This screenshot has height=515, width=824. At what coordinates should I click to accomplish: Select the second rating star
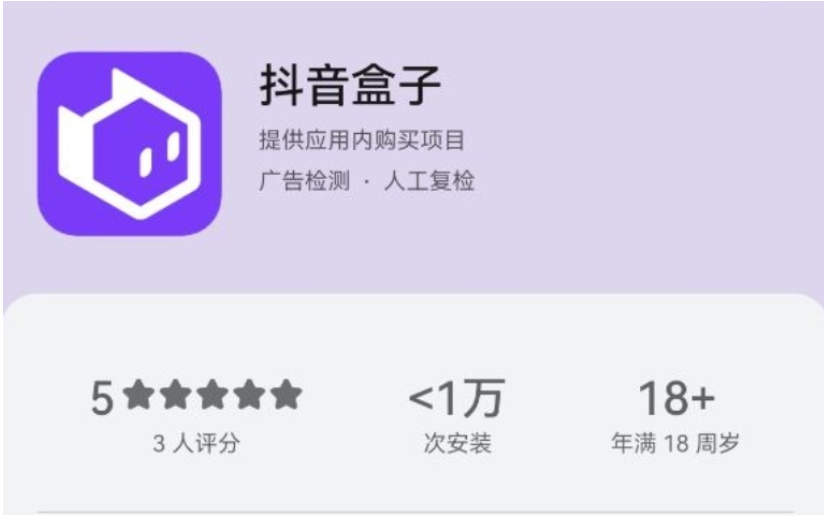[176, 395]
